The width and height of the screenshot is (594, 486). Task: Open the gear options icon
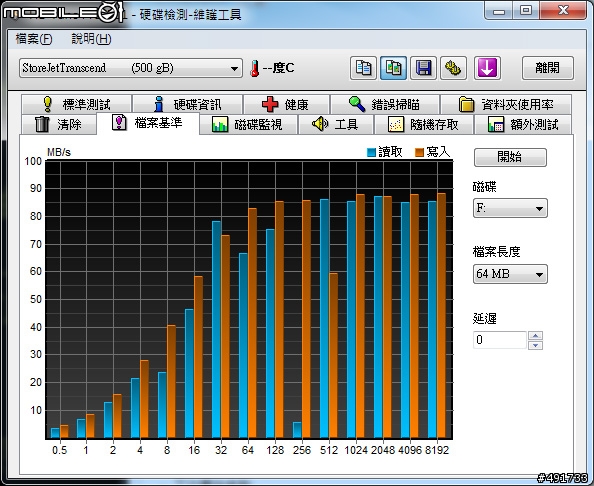tap(453, 68)
